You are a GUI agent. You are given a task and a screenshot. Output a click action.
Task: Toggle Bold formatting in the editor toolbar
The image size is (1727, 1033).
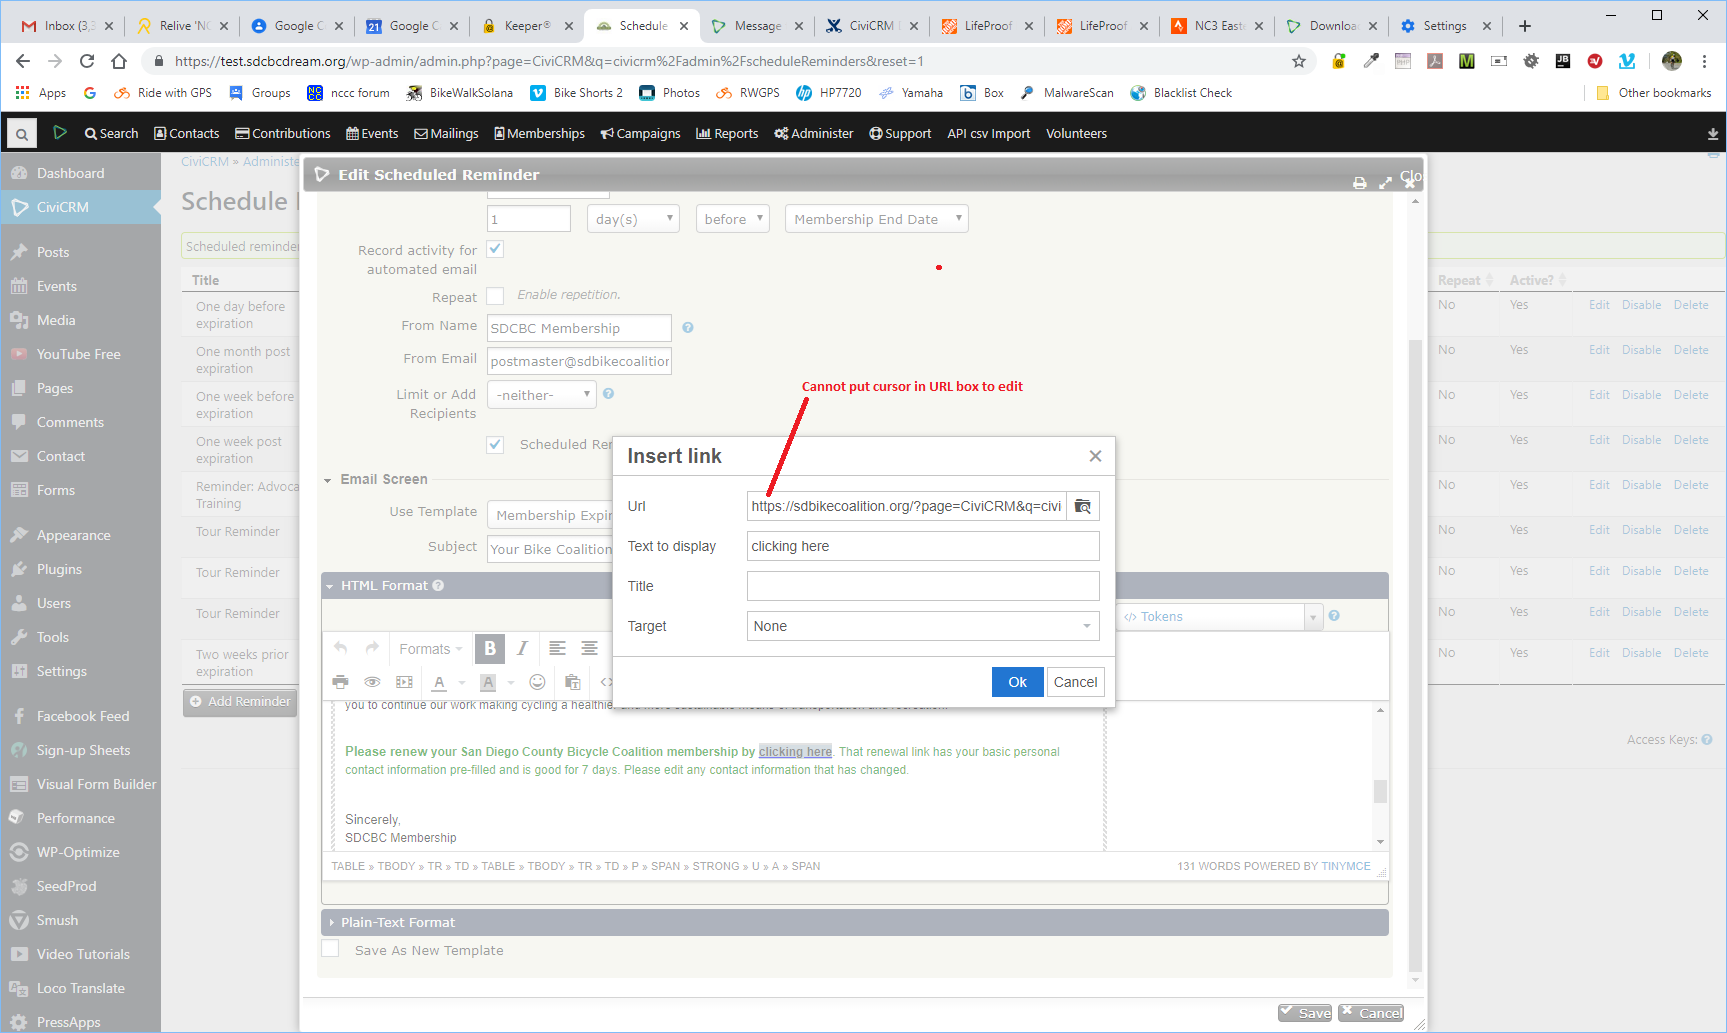(x=490, y=649)
